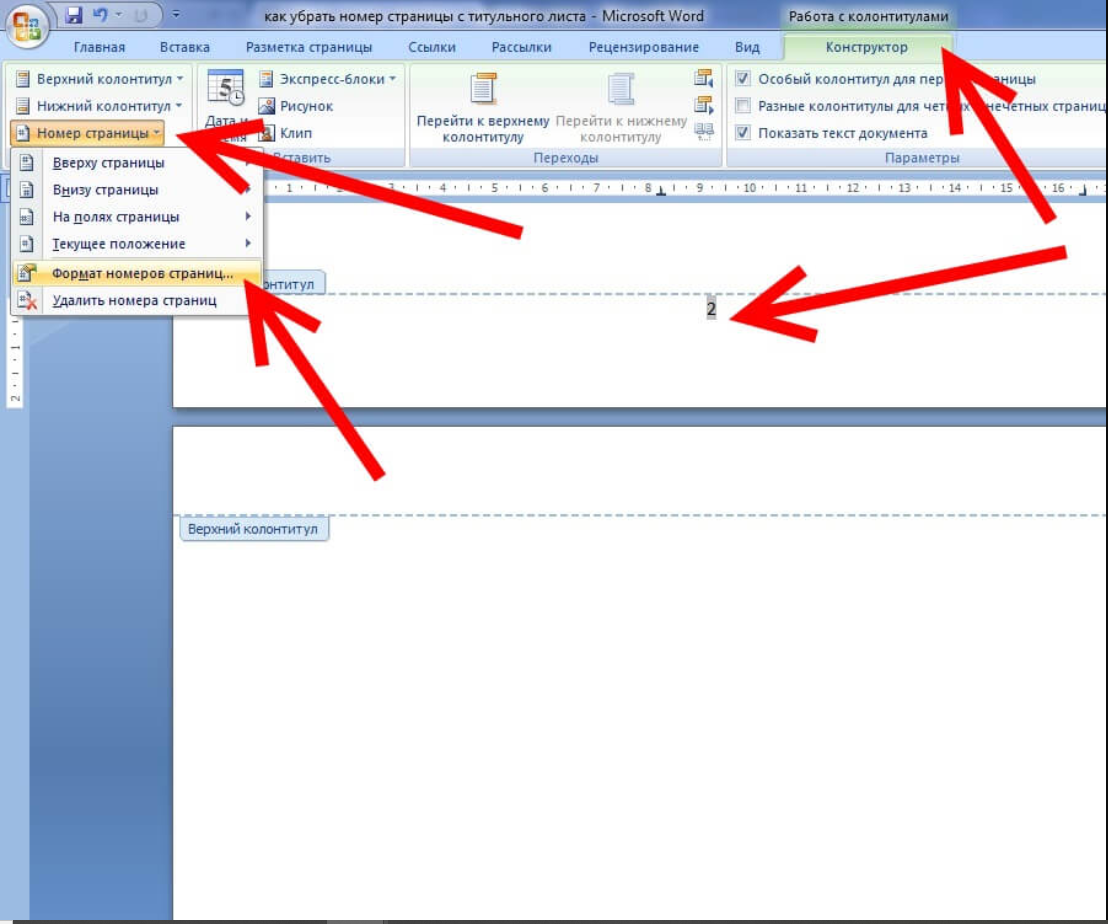This screenshot has height=924, width=1108.
Task: Open the Главная ribbon tab
Action: pyautogui.click(x=99, y=47)
